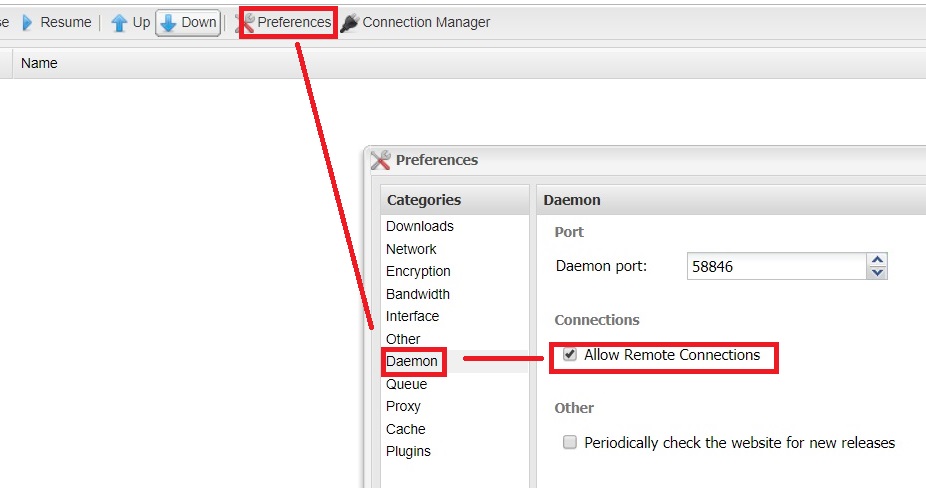The height and width of the screenshot is (488, 926).
Task: Click the Up arrow icon
Action: tap(119, 22)
